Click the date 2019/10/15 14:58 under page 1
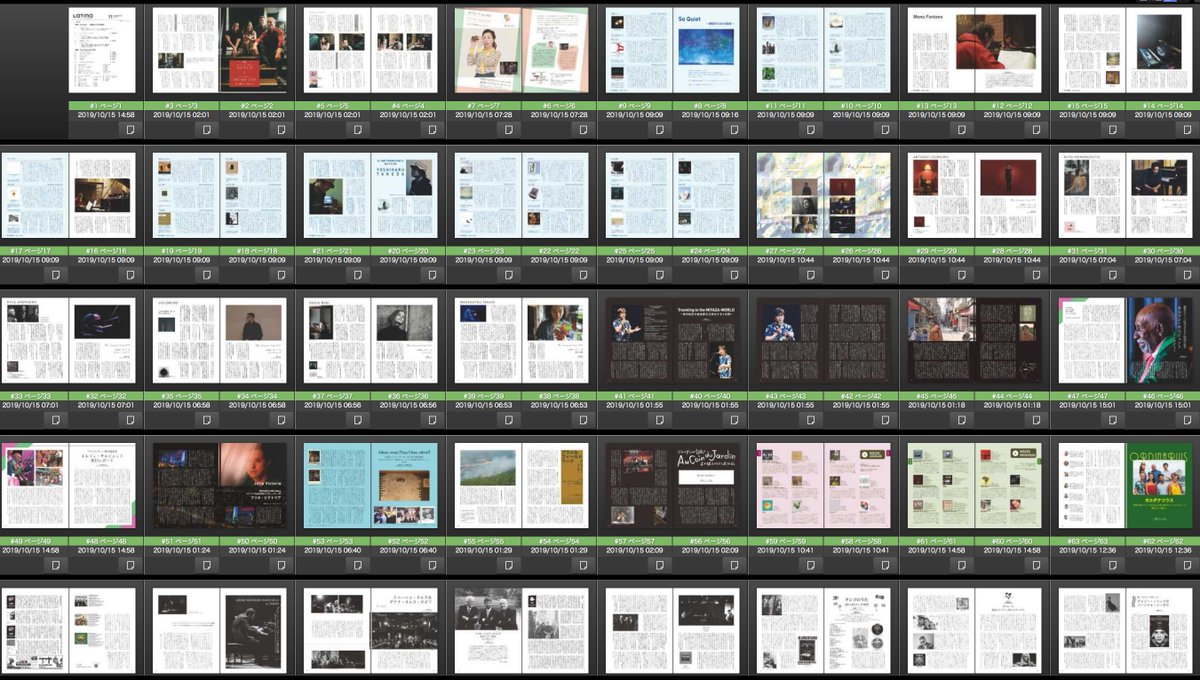1200x680 pixels. (107, 115)
